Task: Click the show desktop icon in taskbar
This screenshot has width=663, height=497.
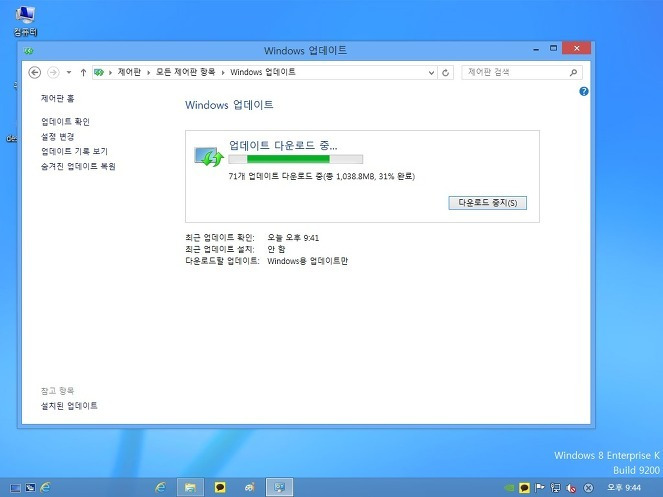Action: tap(15, 488)
